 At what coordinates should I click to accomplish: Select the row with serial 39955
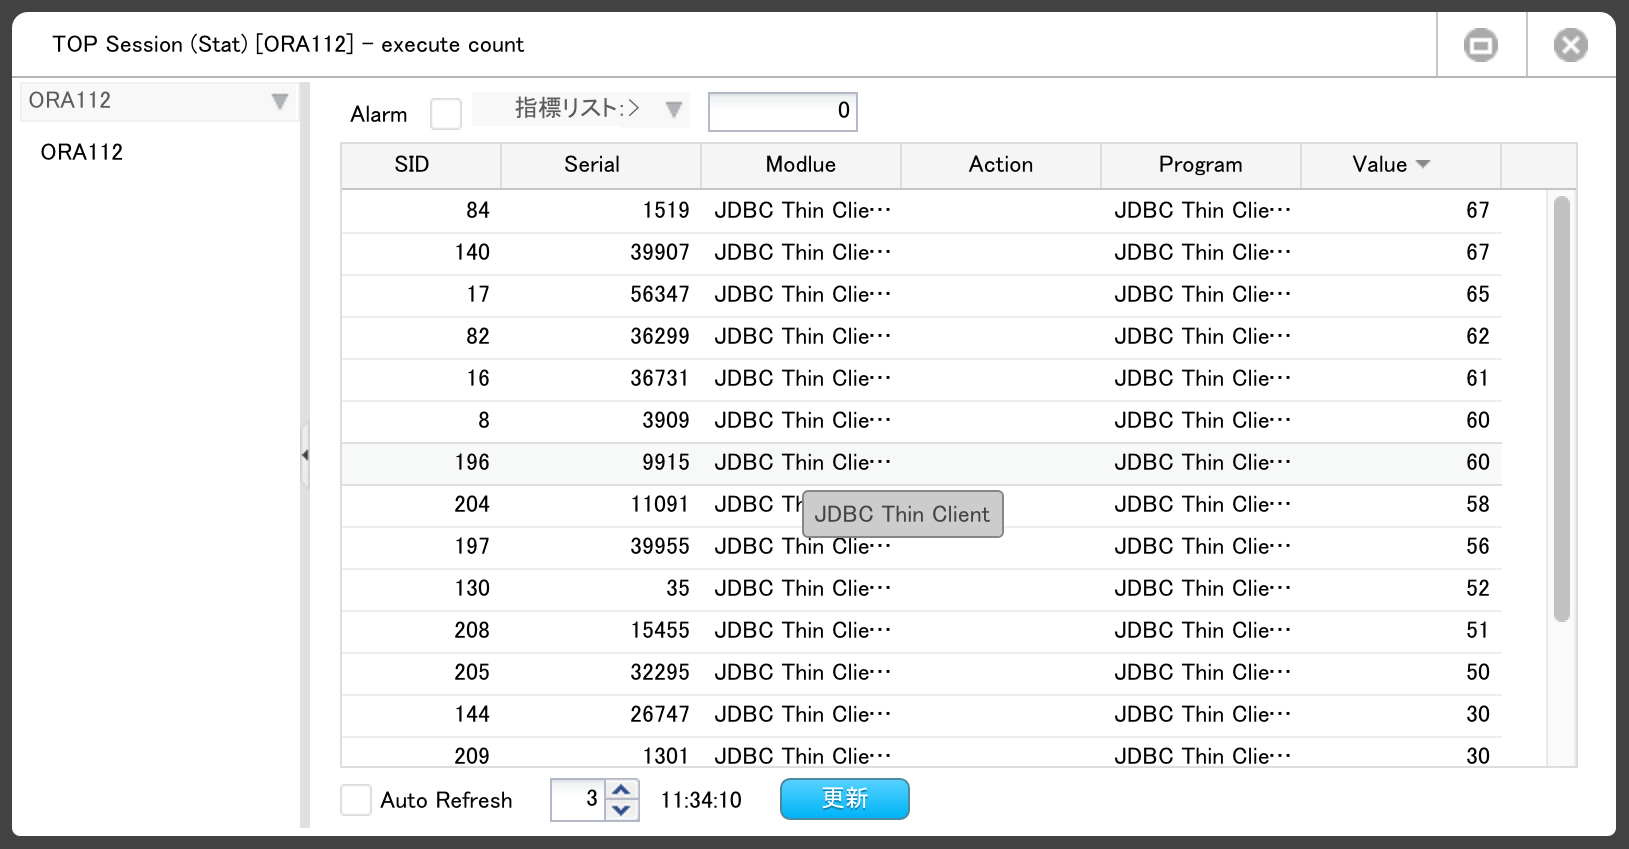pyautogui.click(x=921, y=547)
